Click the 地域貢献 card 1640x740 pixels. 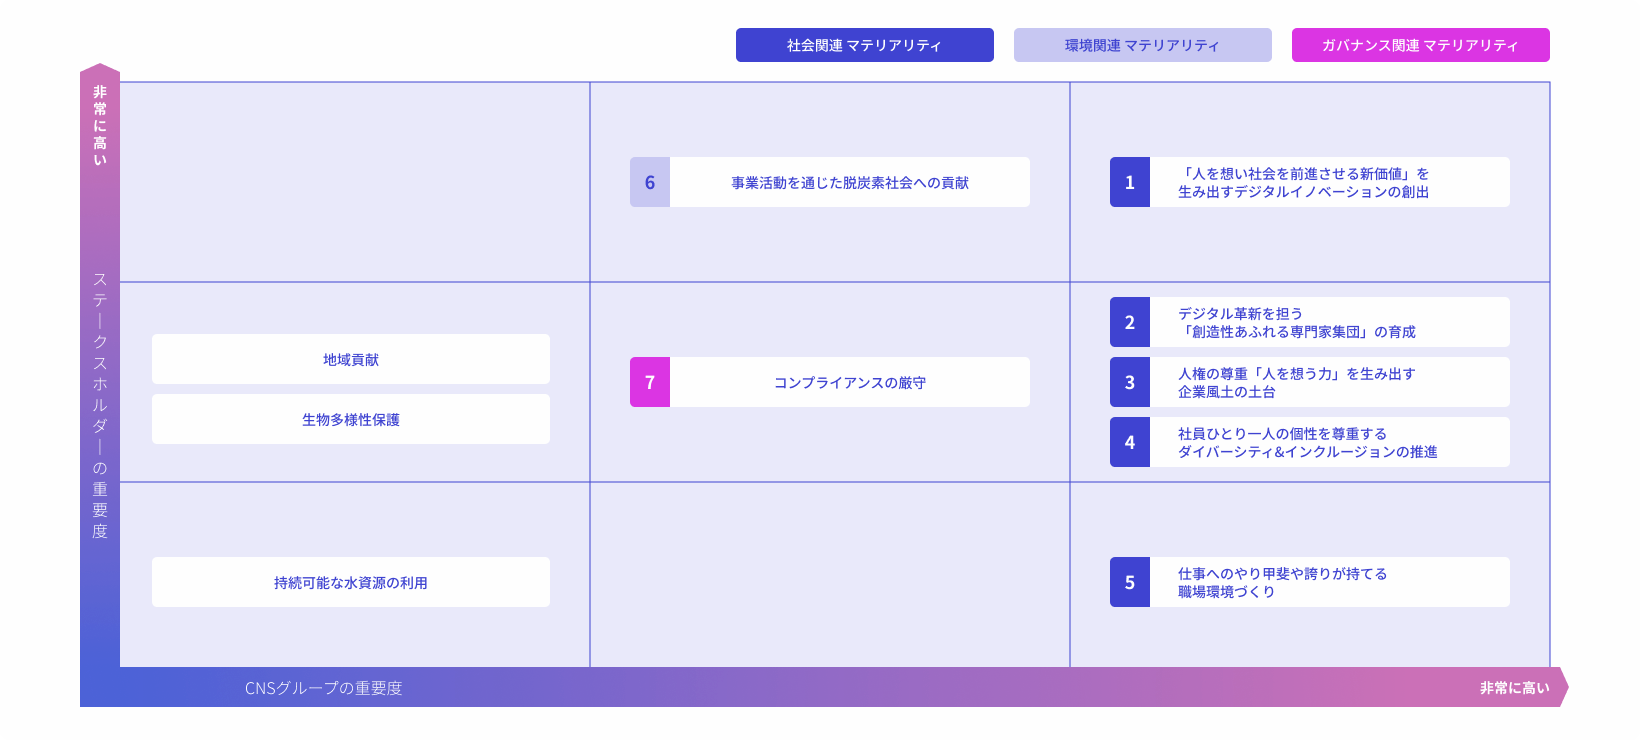[351, 359]
